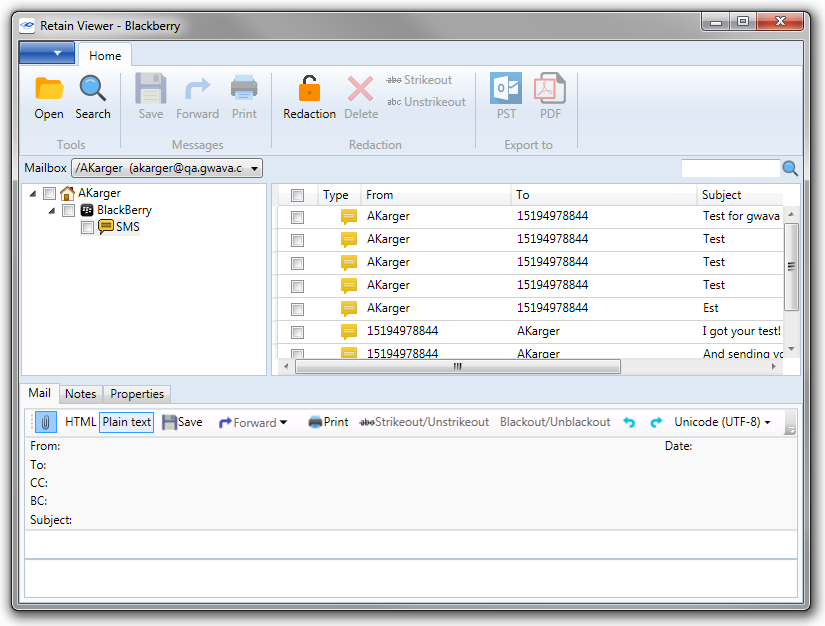The width and height of the screenshot is (825, 626).
Task: Click the horizontal scrollbar of message list
Action: point(457,367)
